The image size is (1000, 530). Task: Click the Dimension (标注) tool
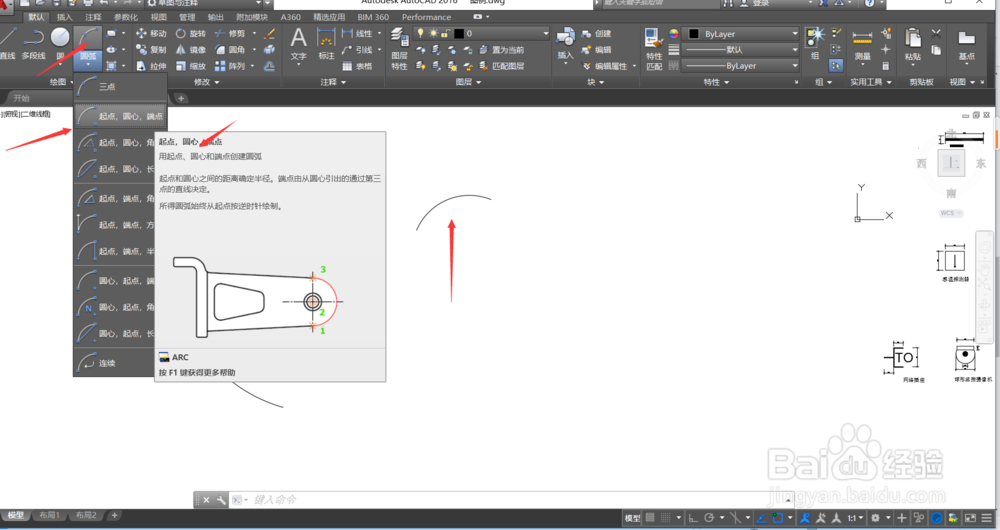tap(327, 43)
